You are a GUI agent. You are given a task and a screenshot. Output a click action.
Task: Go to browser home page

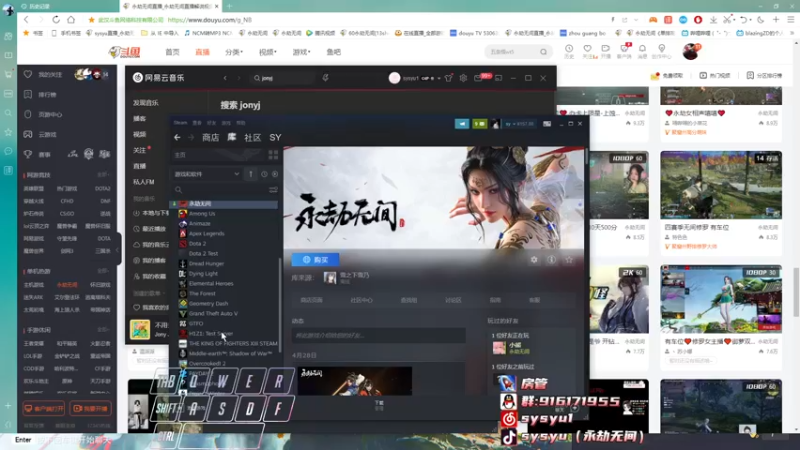point(71,19)
